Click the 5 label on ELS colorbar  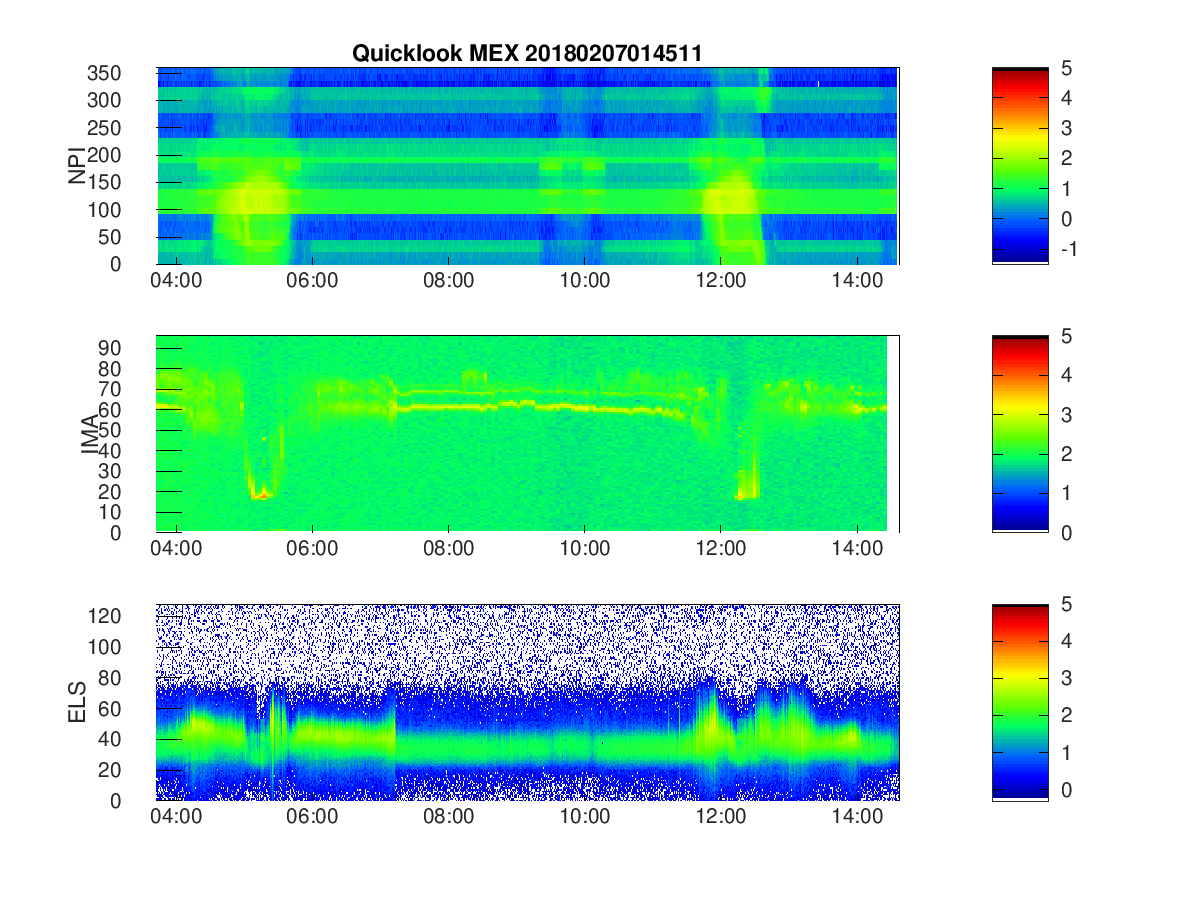point(1065,604)
